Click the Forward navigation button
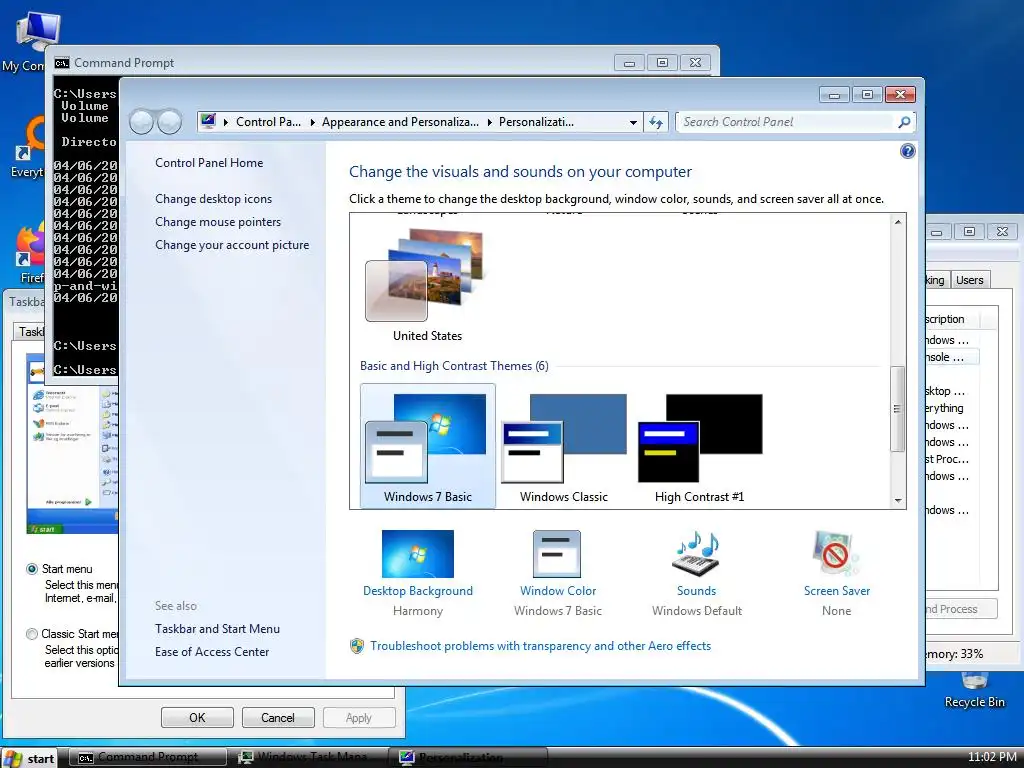 click(x=170, y=121)
